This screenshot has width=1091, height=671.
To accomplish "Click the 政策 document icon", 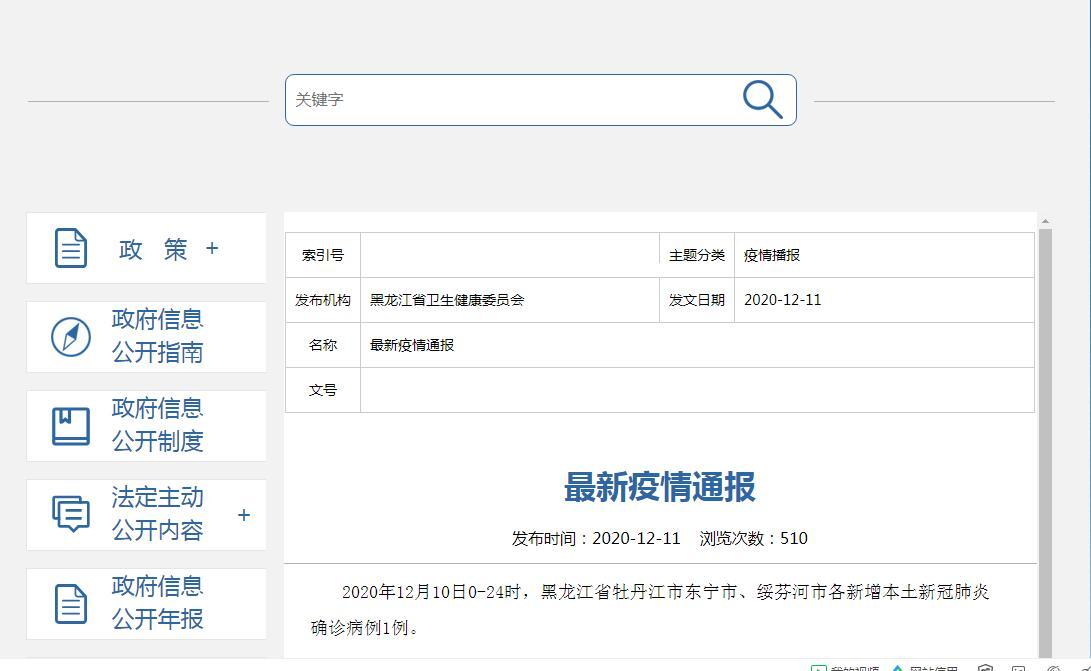I will (x=71, y=249).
